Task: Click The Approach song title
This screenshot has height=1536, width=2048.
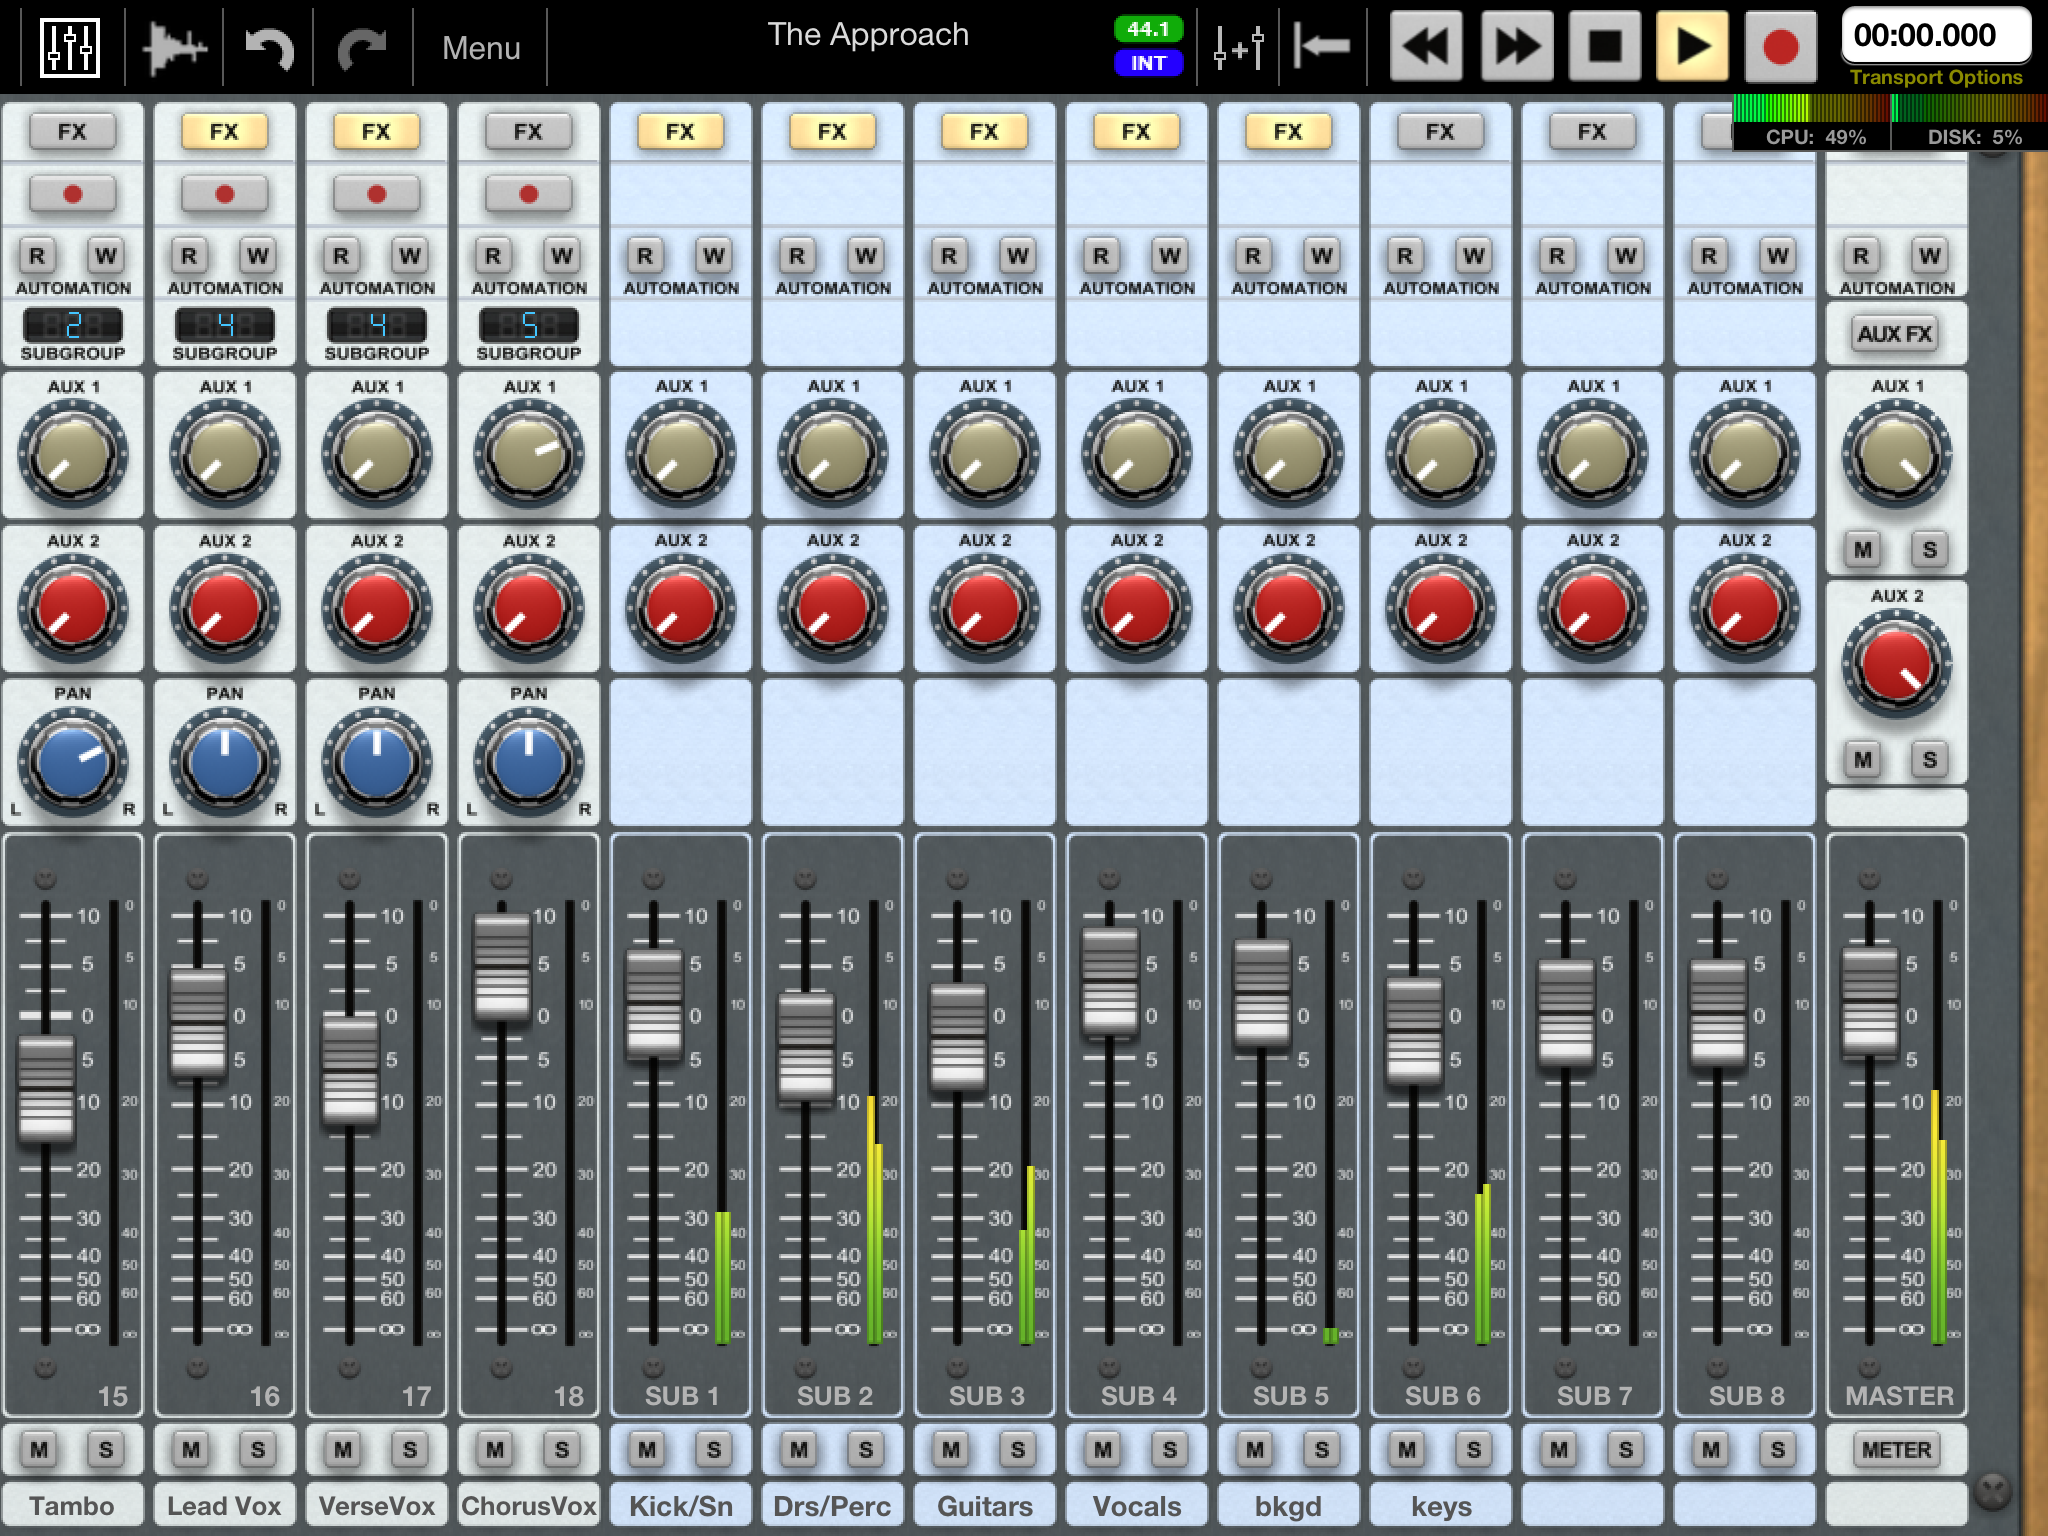Action: pyautogui.click(x=868, y=35)
